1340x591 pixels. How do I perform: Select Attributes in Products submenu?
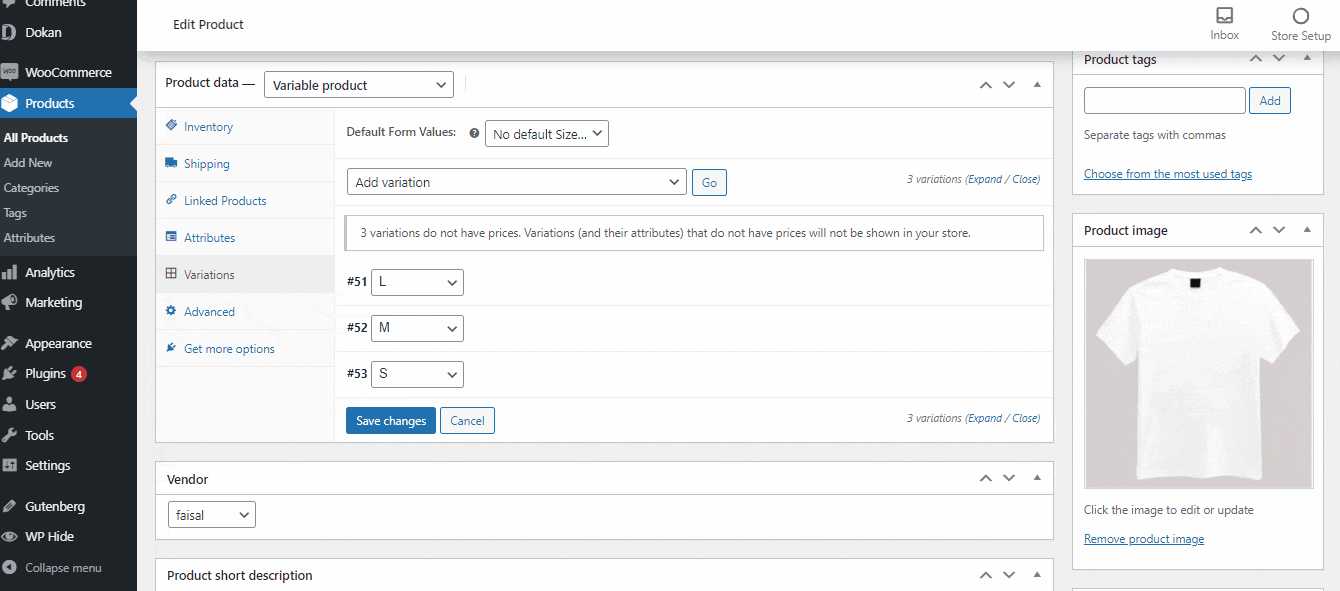(29, 237)
